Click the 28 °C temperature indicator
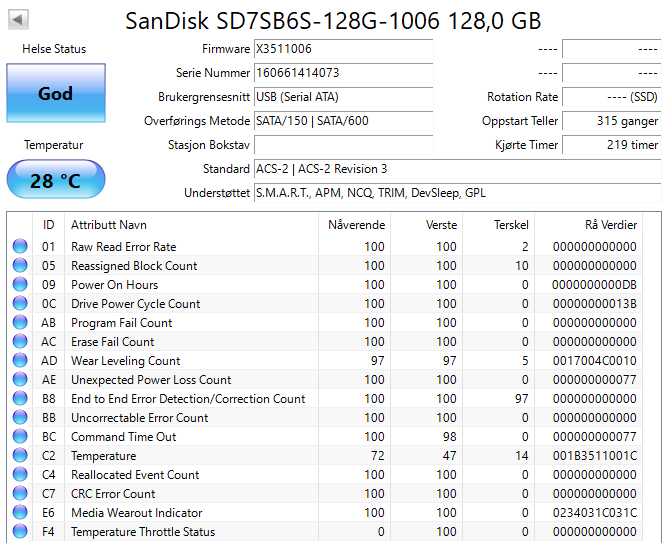The image size is (667, 543). [55, 181]
